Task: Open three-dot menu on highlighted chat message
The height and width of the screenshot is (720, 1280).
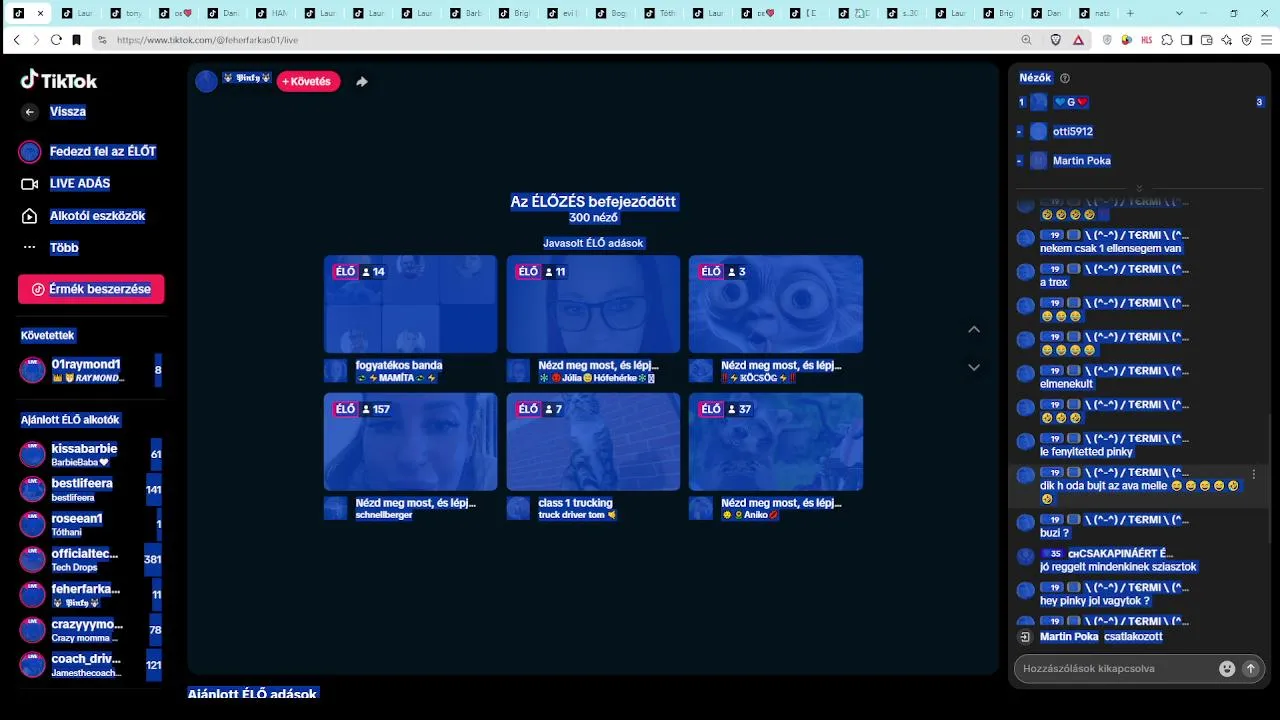Action: [x=1254, y=475]
